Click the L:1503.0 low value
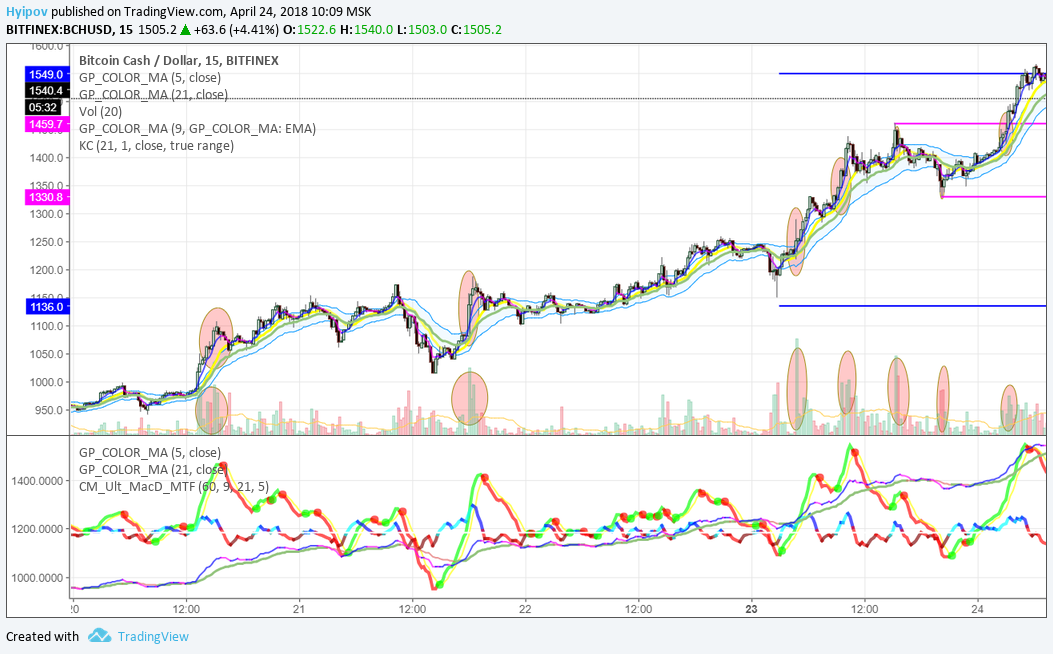1053x654 pixels. (x=422, y=30)
